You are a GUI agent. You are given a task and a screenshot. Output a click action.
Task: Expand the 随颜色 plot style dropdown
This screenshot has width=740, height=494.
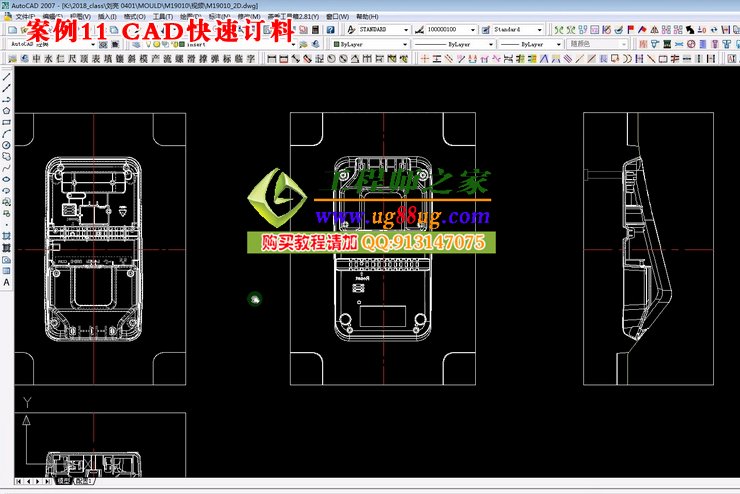point(623,45)
